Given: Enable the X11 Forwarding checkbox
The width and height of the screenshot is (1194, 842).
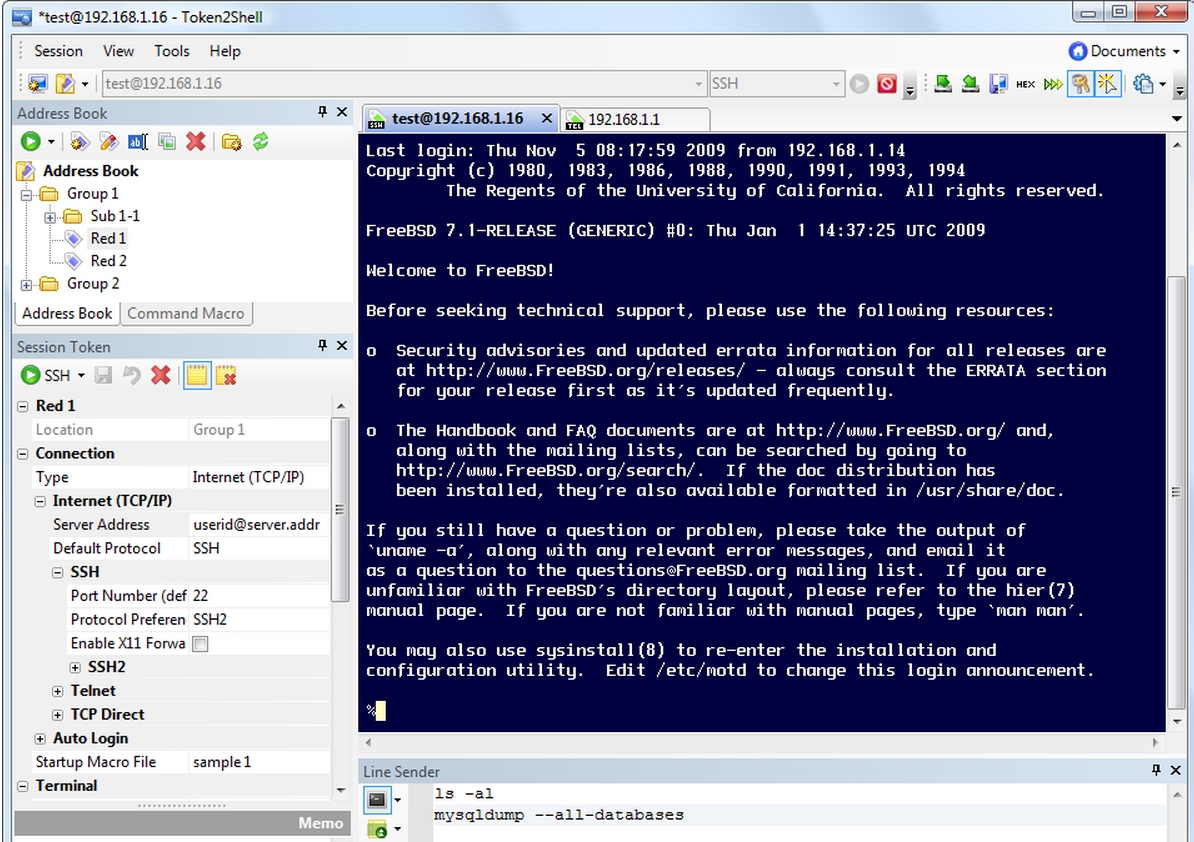Looking at the screenshot, I should 200,644.
